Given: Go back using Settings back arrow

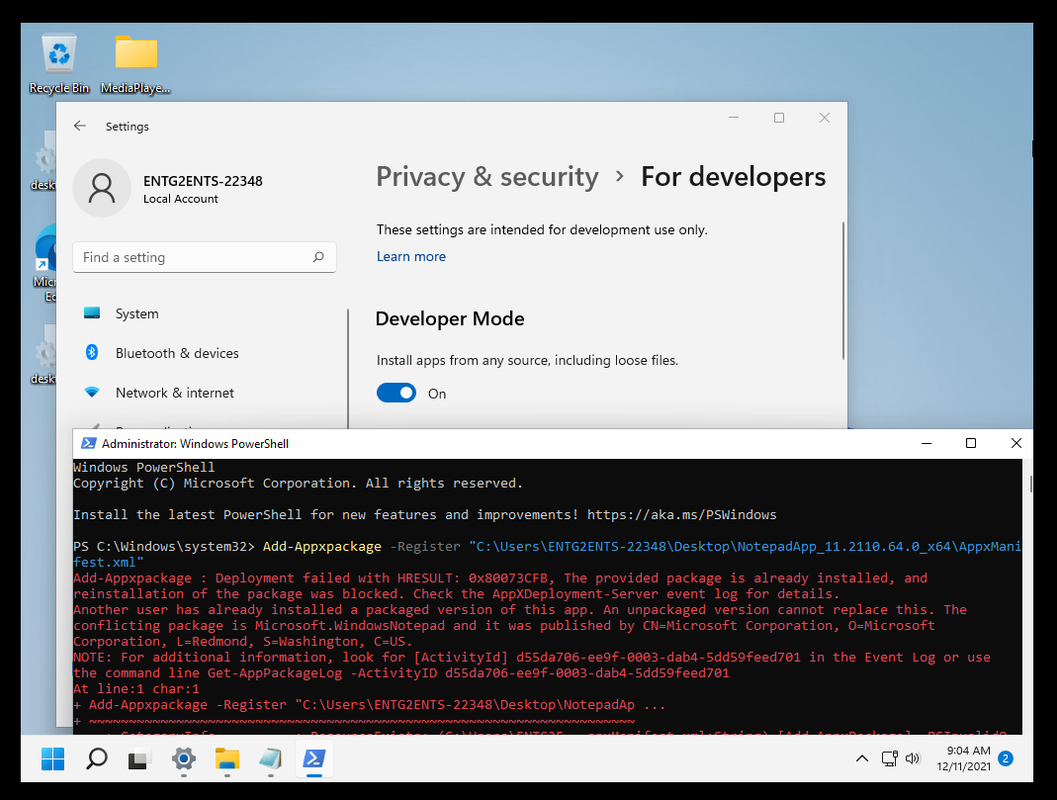Looking at the screenshot, I should tap(80, 126).
